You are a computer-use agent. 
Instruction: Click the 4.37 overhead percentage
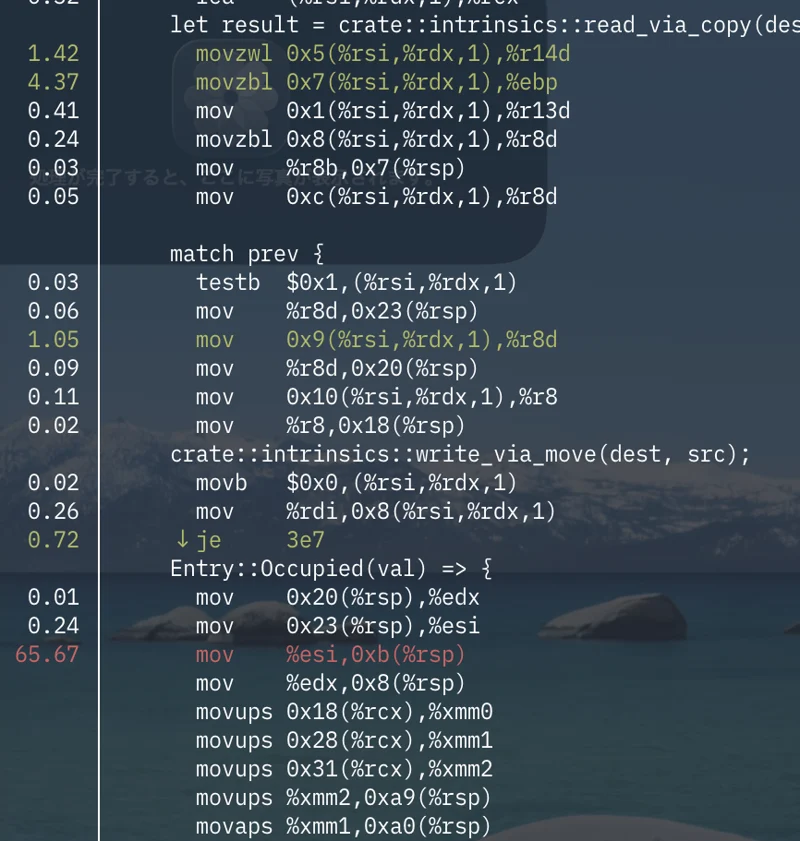[53, 82]
